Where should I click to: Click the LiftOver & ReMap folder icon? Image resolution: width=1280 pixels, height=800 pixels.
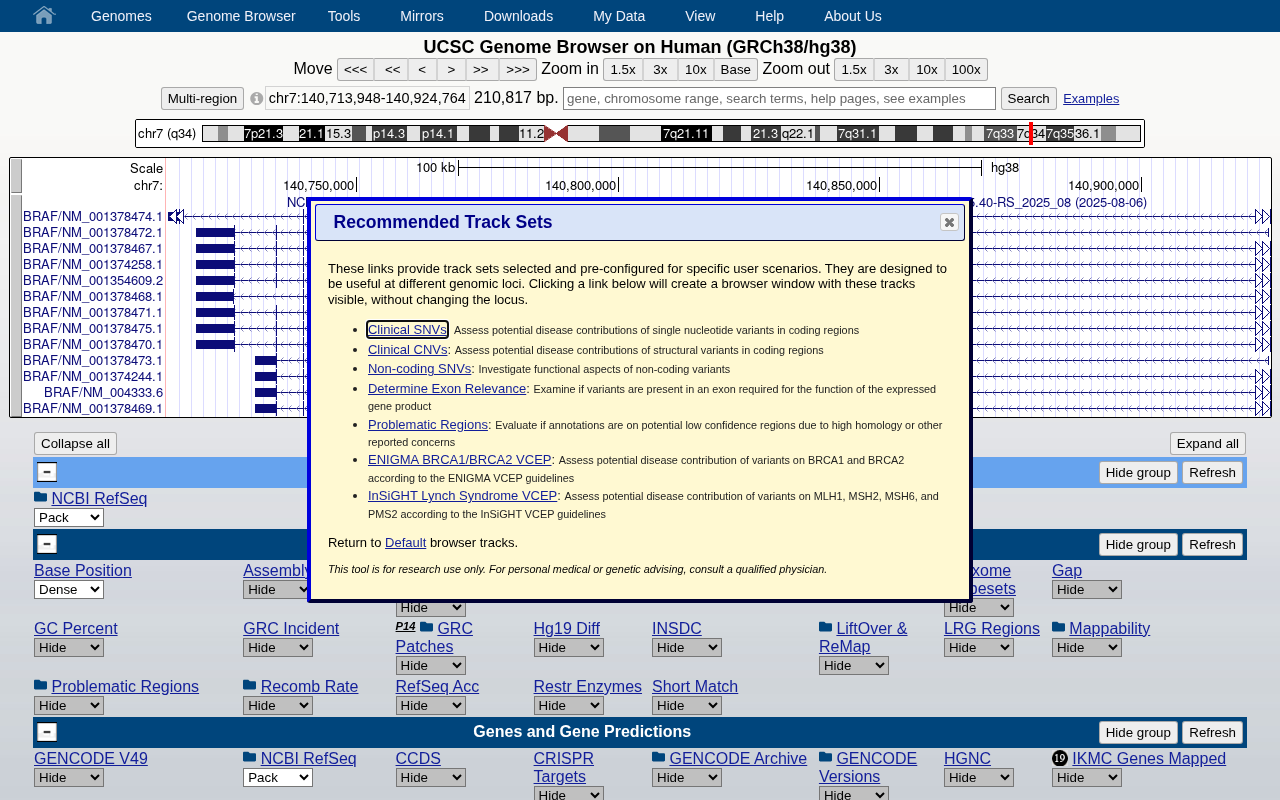pyautogui.click(x=826, y=627)
